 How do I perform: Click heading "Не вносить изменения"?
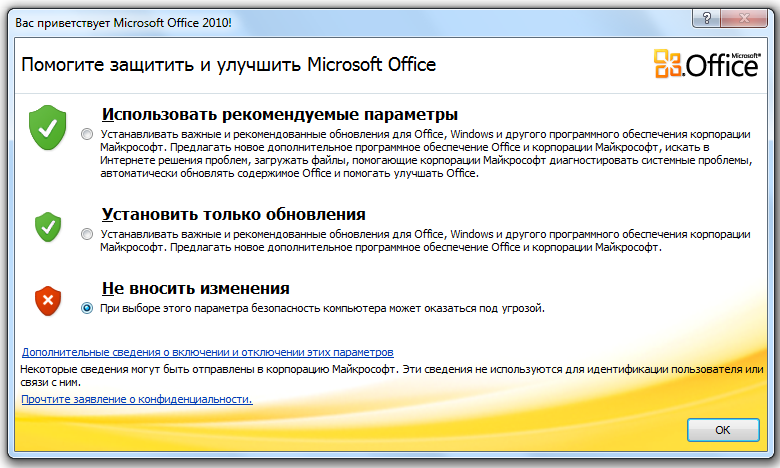pos(195,288)
